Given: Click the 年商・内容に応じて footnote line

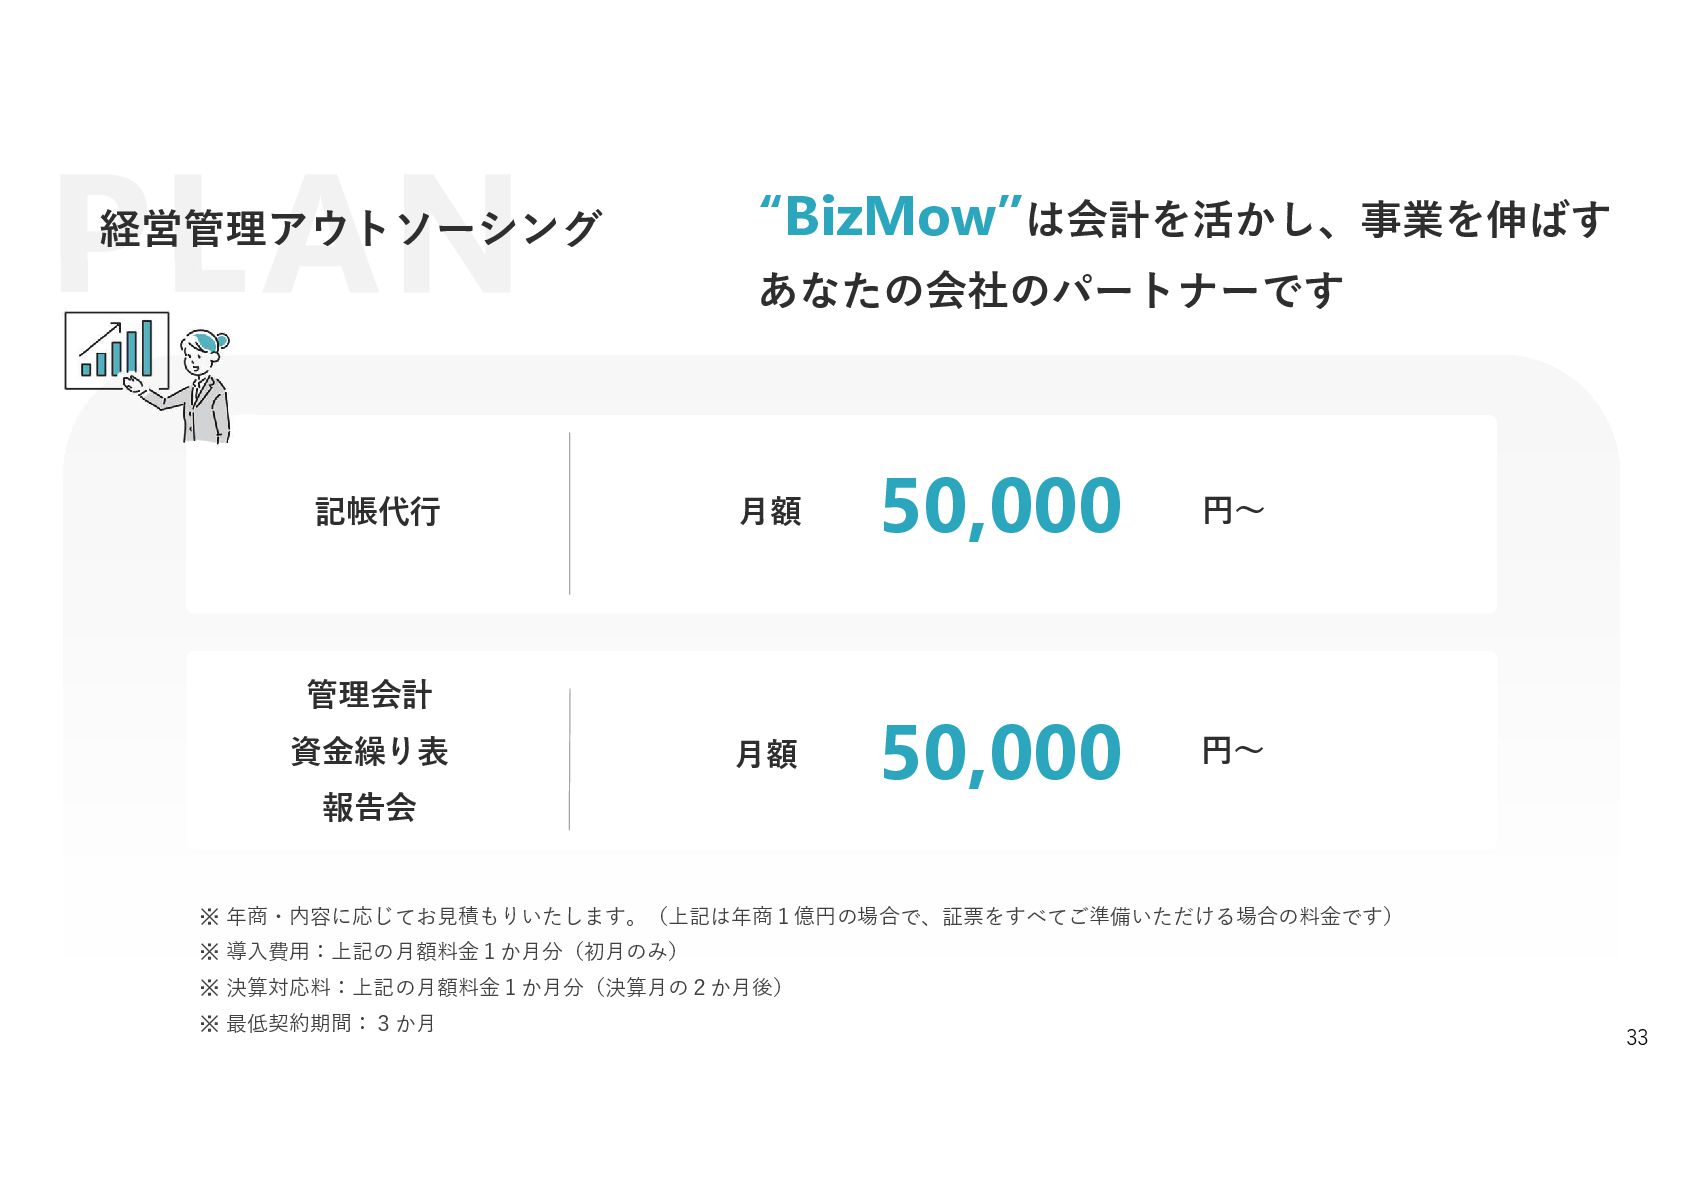Looking at the screenshot, I should point(795,916).
